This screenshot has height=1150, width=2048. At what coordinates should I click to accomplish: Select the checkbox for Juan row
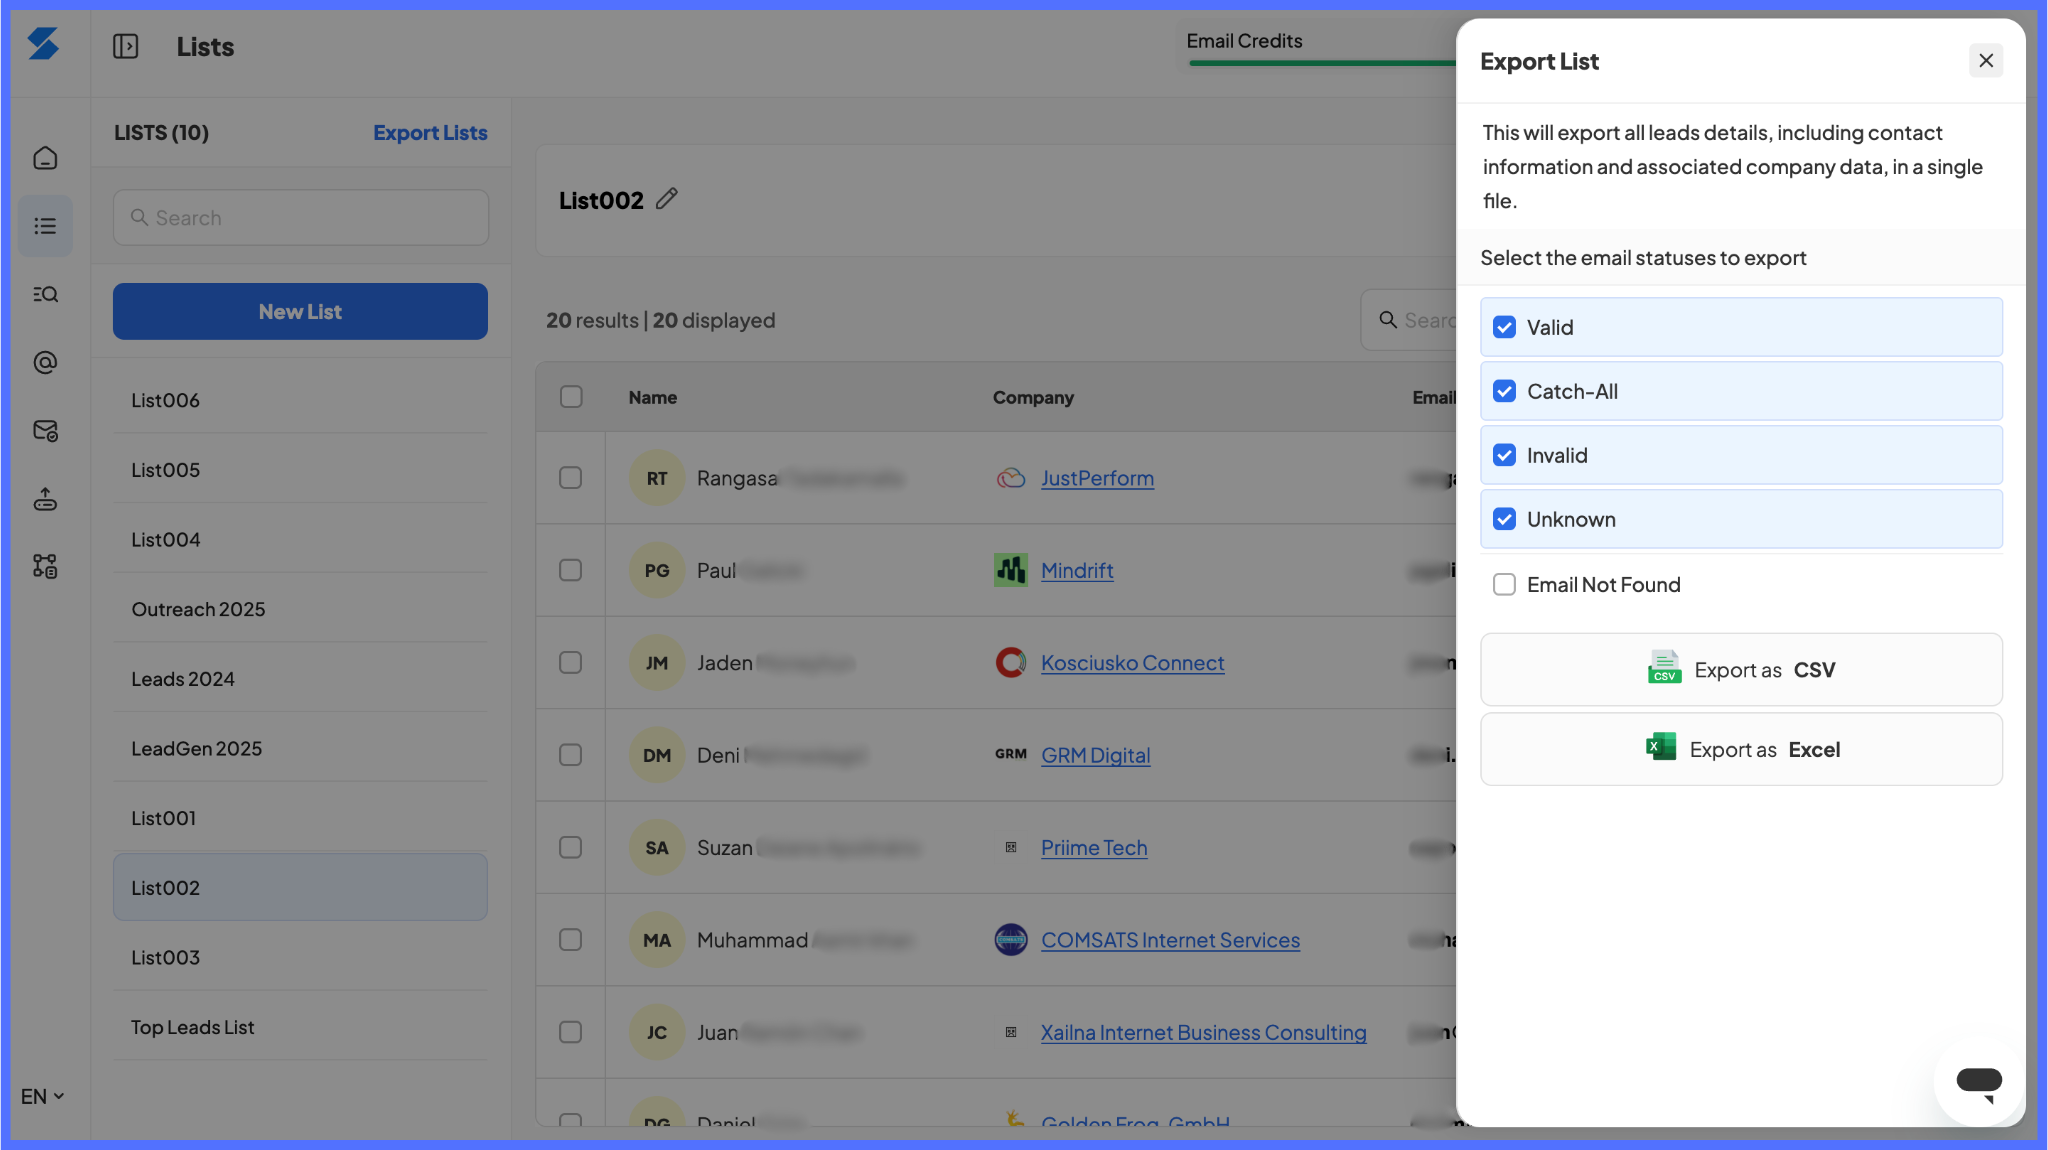tap(571, 1032)
